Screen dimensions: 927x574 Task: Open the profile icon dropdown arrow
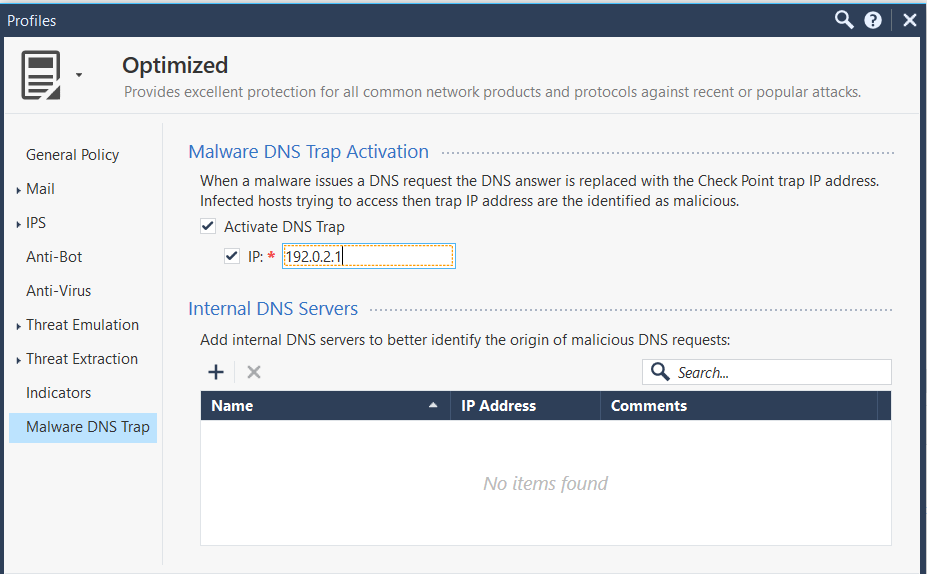[79, 75]
